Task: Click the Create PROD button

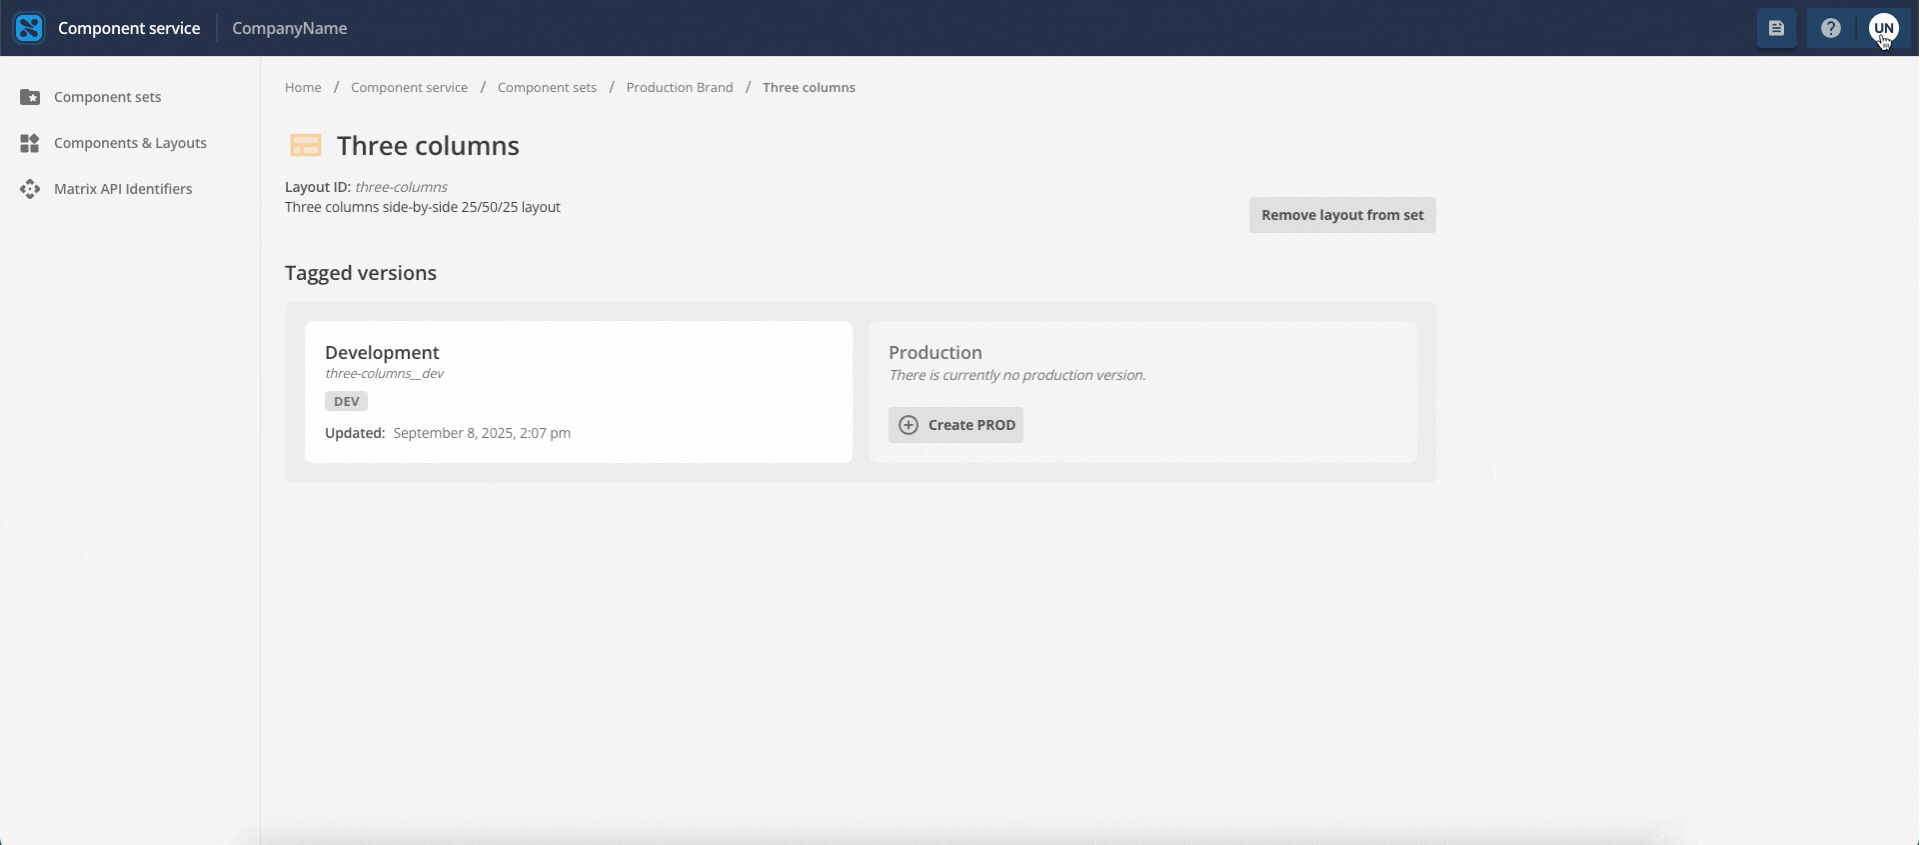Action: (x=956, y=425)
